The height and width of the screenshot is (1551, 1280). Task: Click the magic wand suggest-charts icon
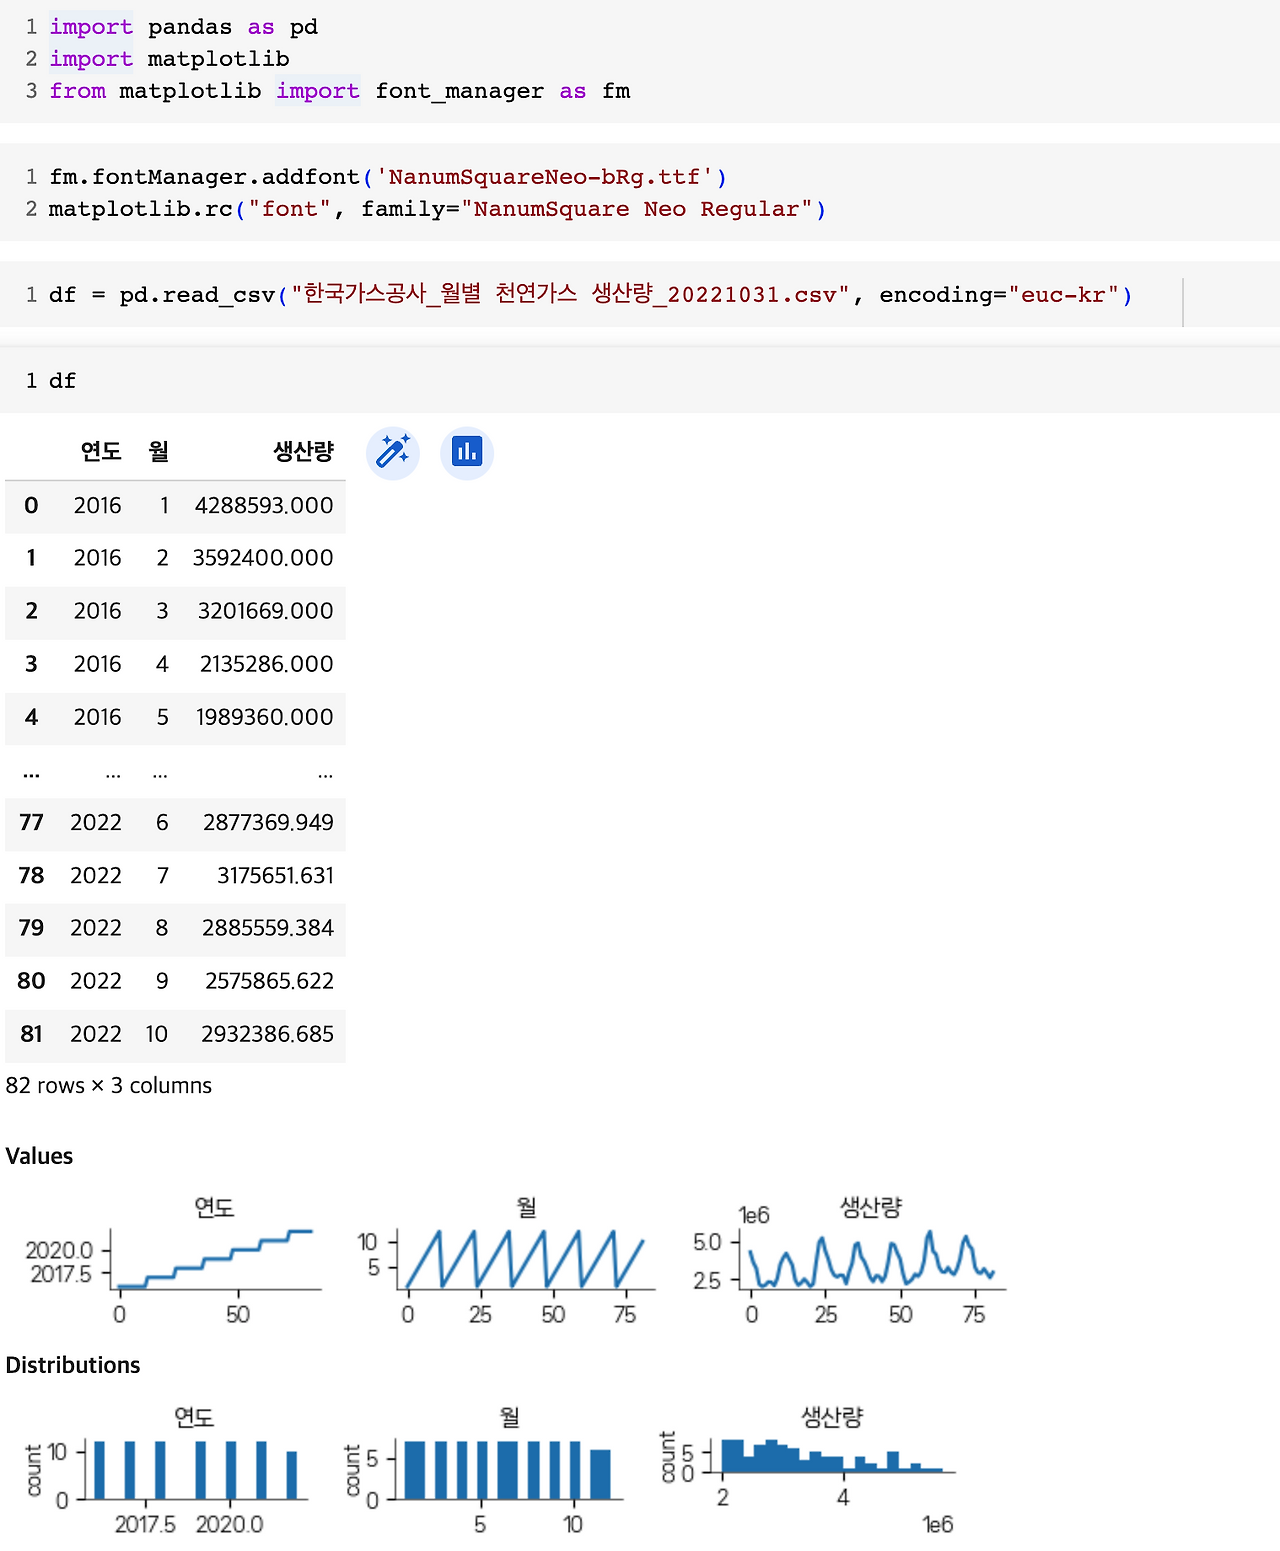pos(393,452)
